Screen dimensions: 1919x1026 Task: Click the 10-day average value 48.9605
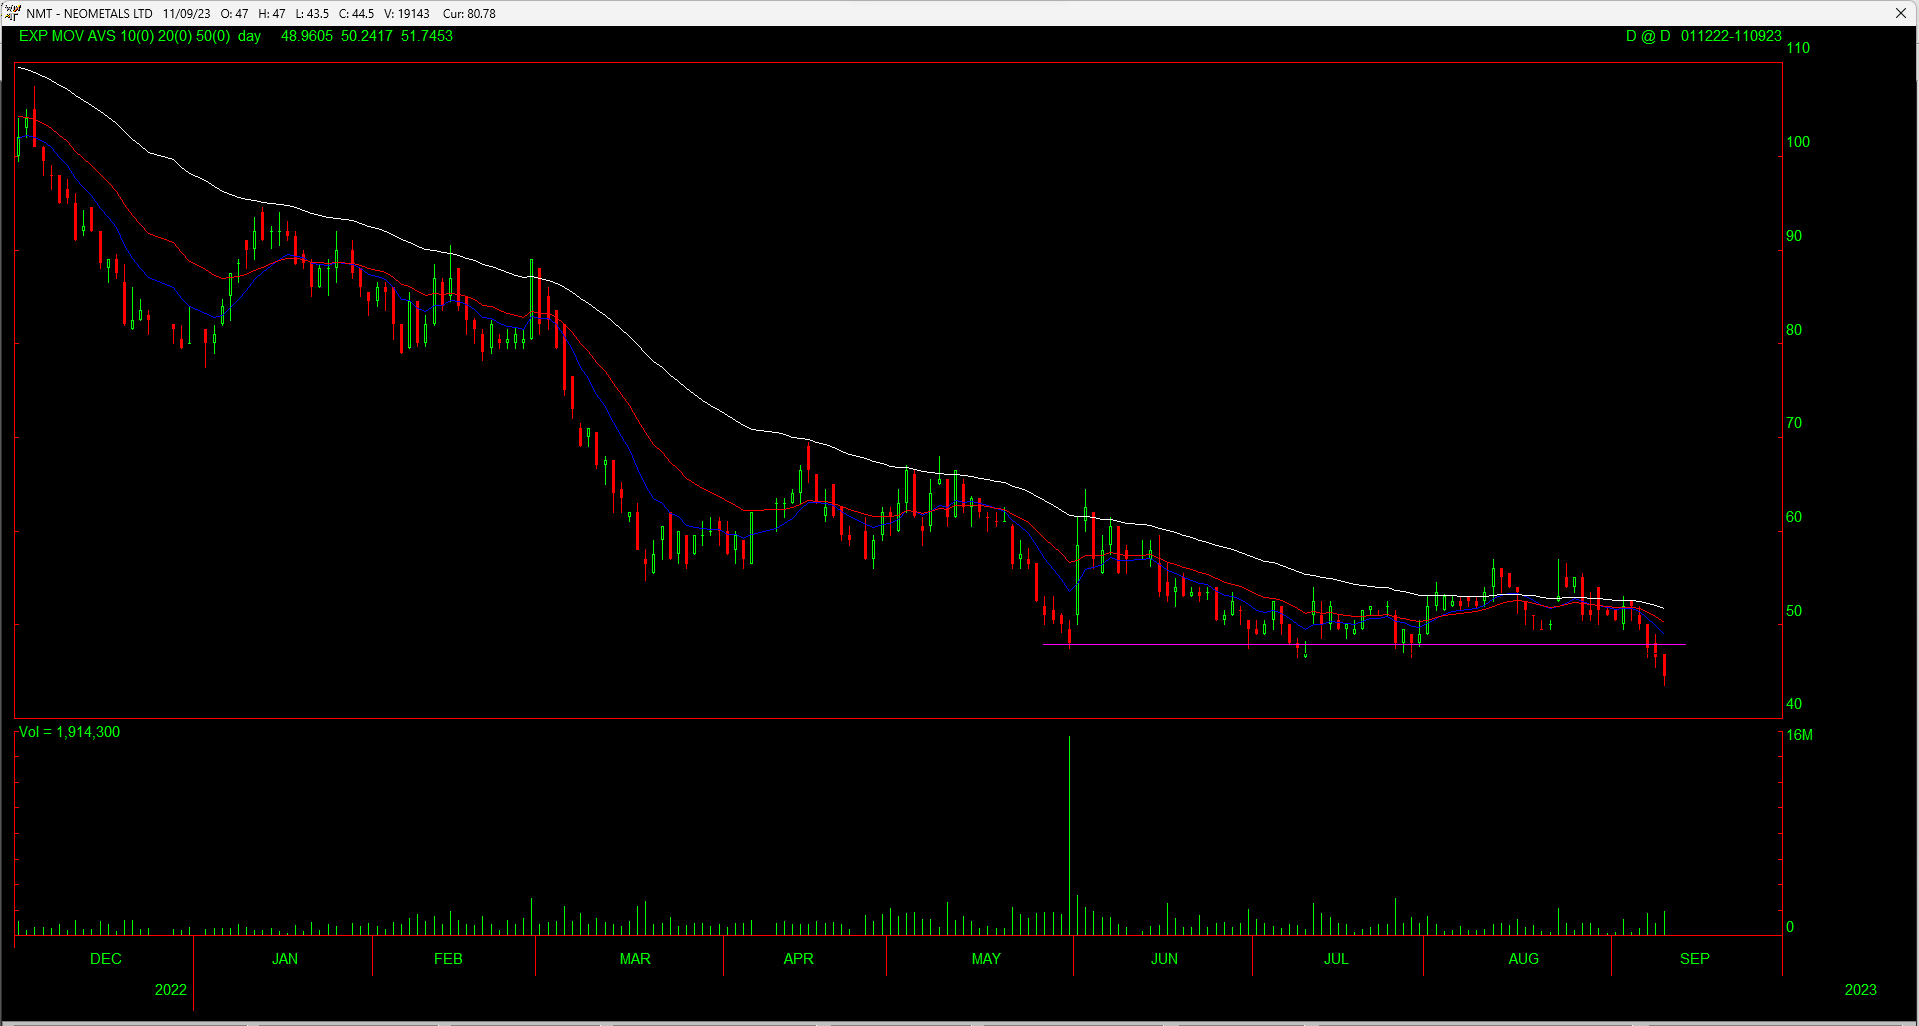[x=307, y=36]
